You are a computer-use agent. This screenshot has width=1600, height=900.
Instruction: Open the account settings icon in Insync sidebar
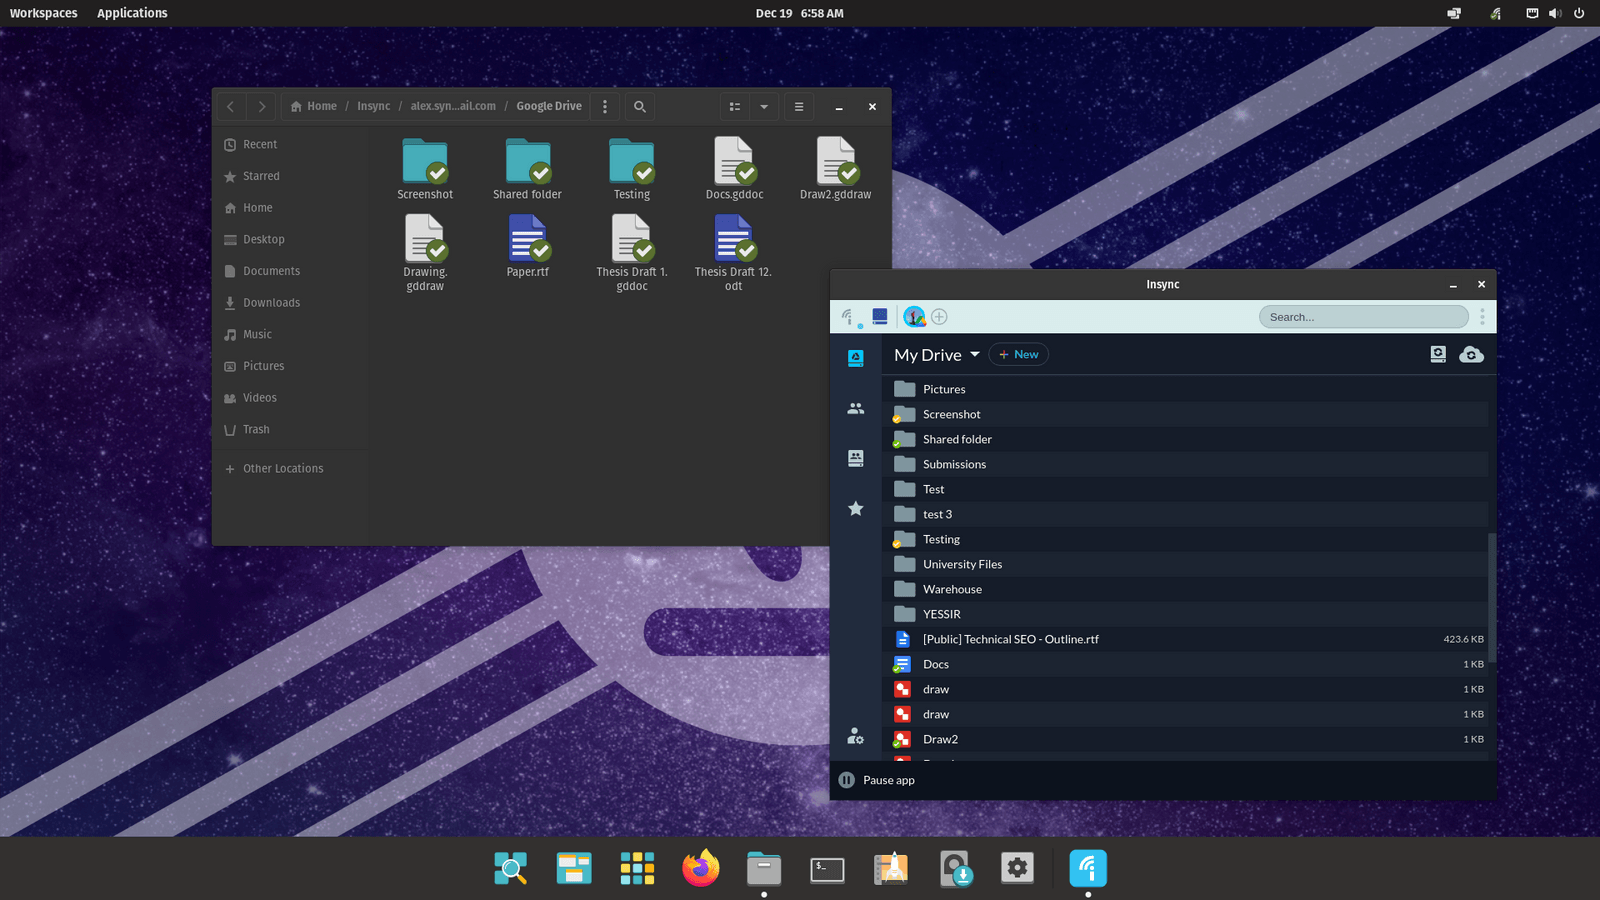pyautogui.click(x=855, y=736)
